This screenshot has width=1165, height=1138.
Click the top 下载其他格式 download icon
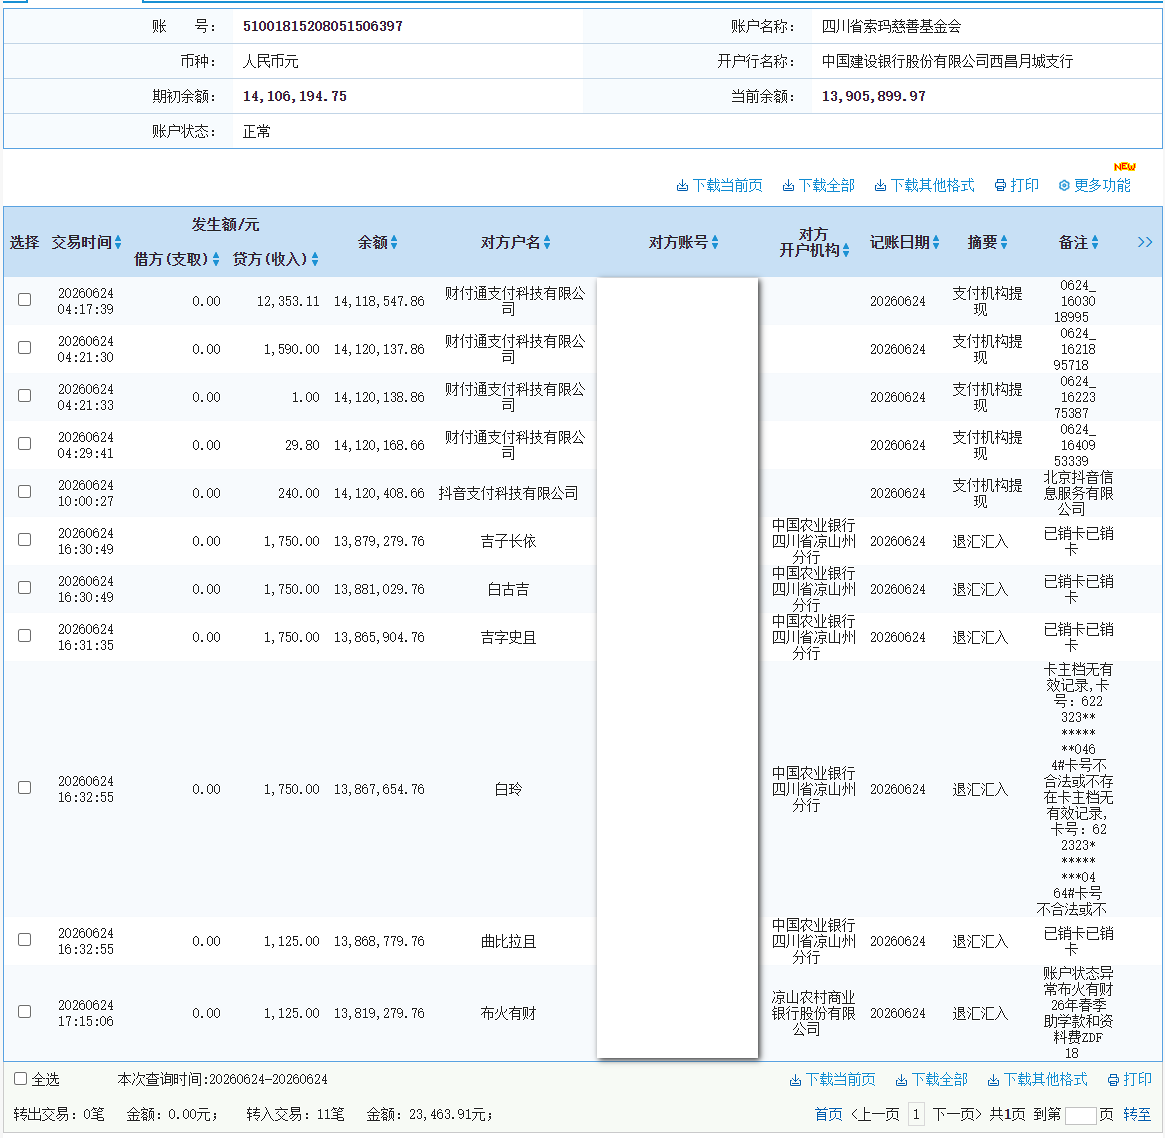click(x=880, y=186)
